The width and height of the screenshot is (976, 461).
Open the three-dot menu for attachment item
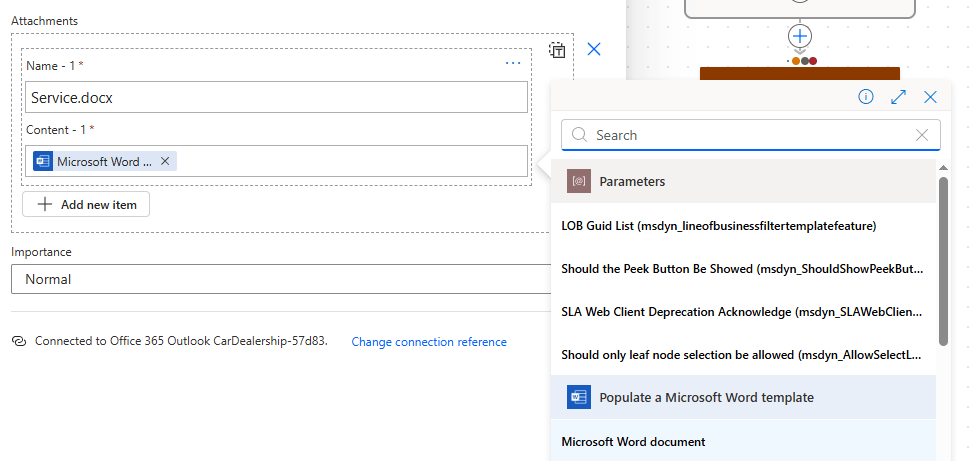(513, 63)
